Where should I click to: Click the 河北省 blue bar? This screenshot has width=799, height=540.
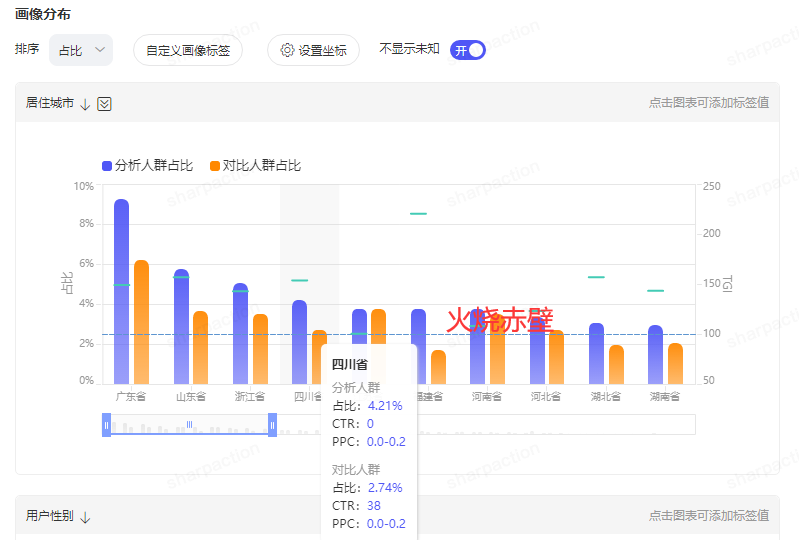pyautogui.click(x=538, y=350)
